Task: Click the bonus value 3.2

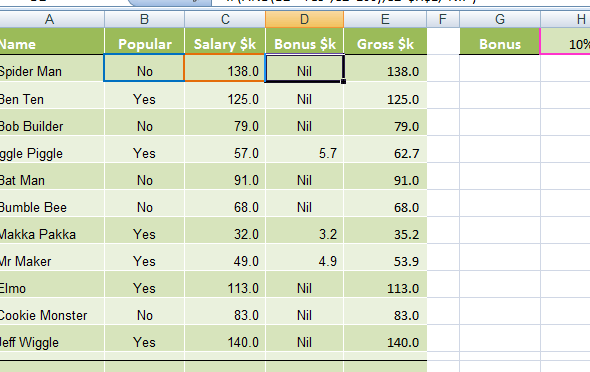Action: tap(304, 231)
